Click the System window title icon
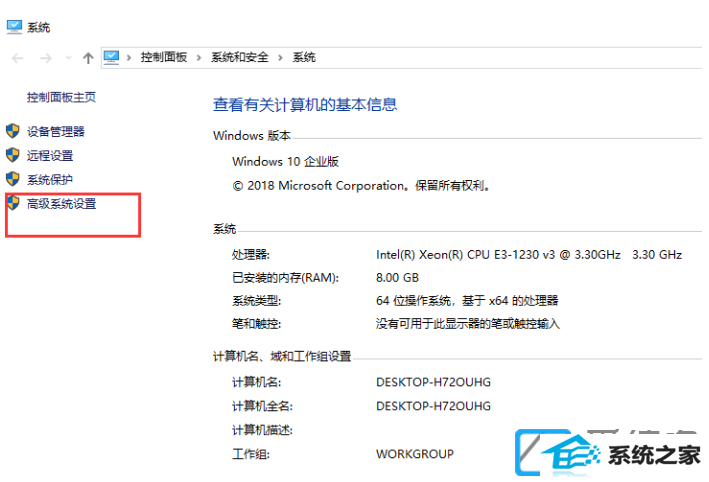Viewport: 709px width, 482px height. [14, 27]
